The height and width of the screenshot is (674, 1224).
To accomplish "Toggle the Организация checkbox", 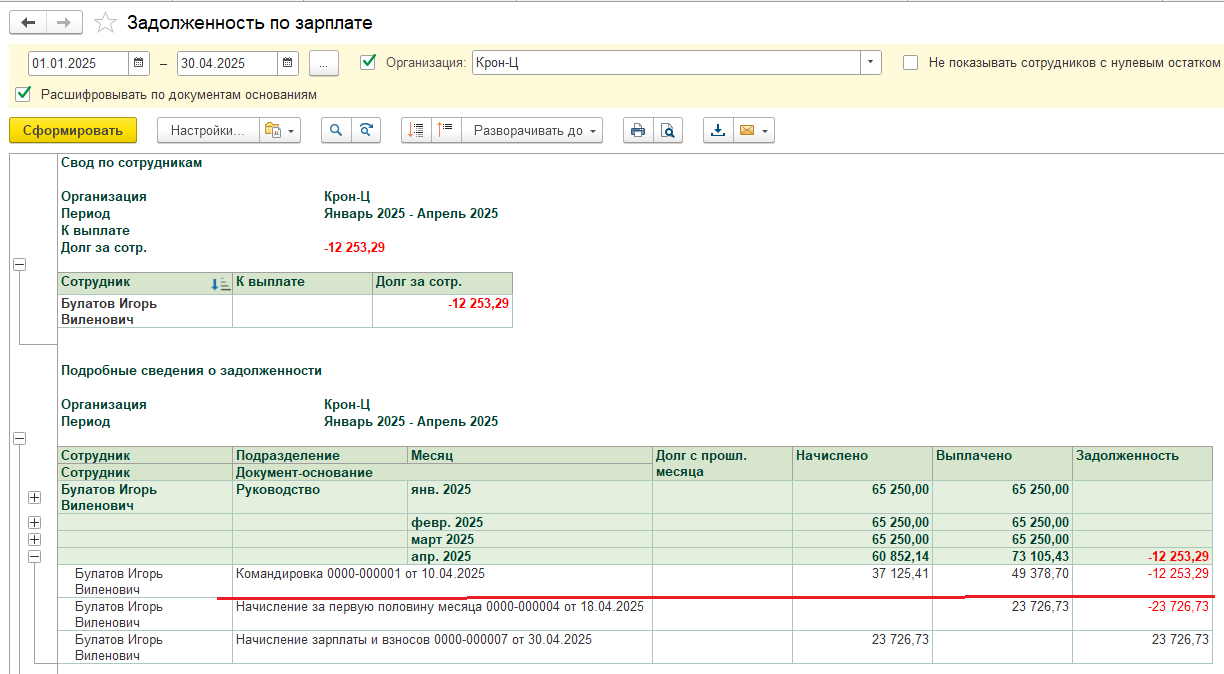I will (x=368, y=62).
